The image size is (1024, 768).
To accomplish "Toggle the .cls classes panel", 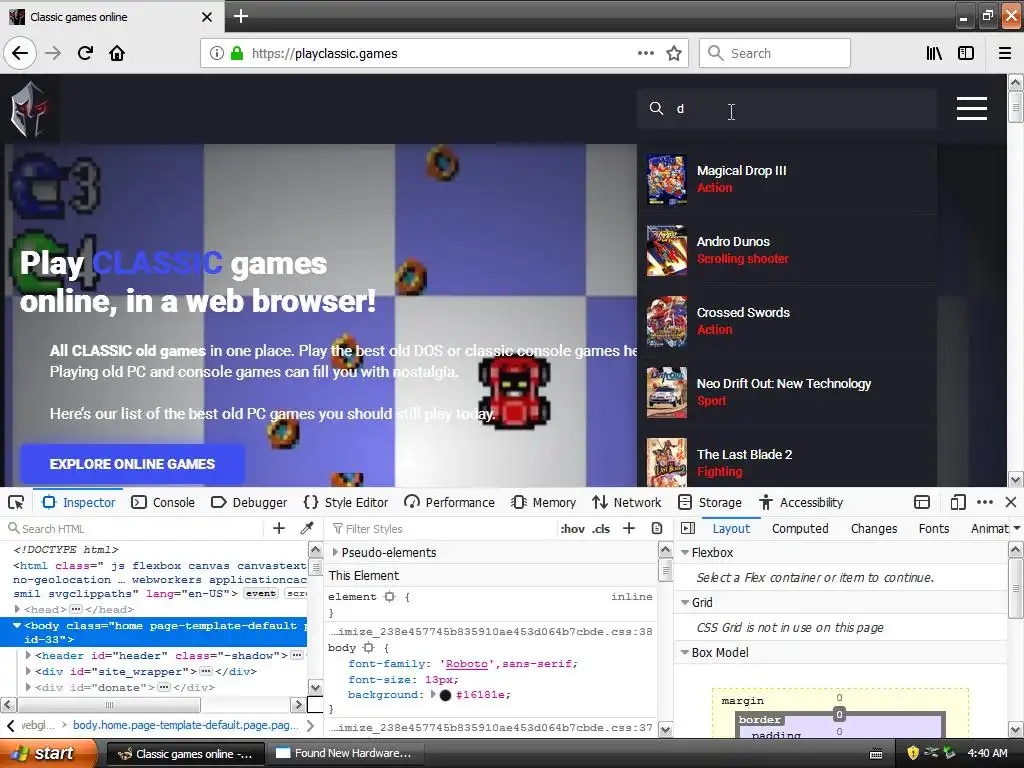I will click(x=601, y=529).
